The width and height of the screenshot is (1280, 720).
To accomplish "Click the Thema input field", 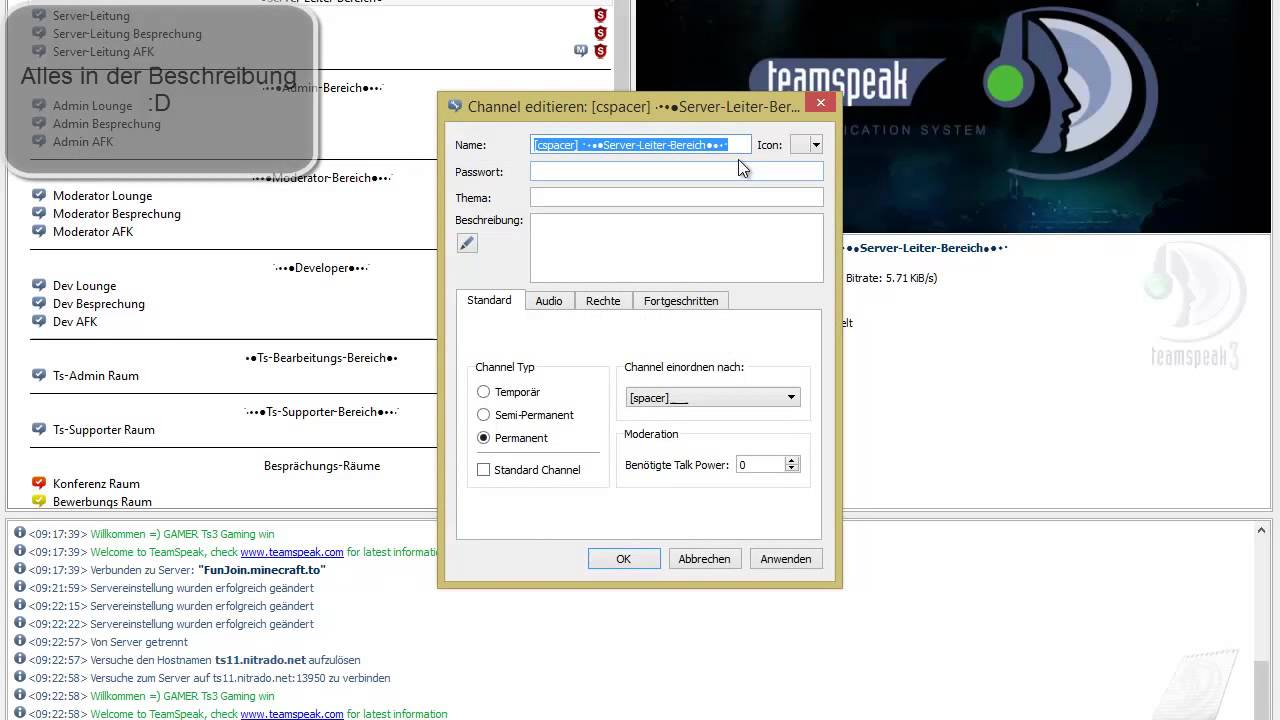I will click(x=677, y=198).
